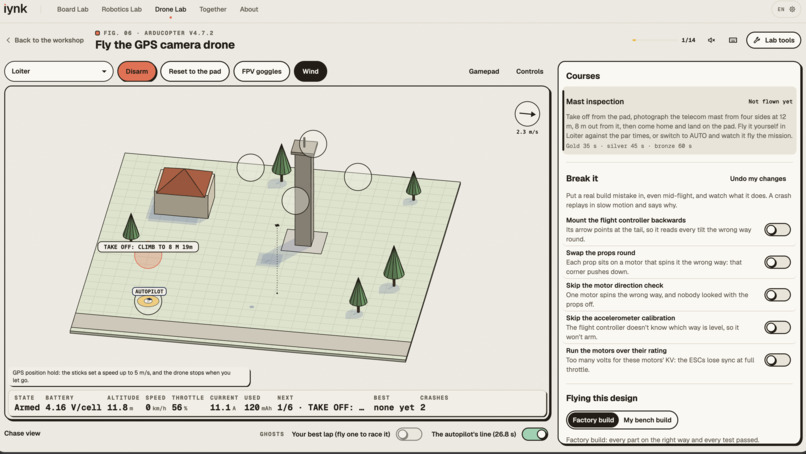Click the used capacity 120 mAh

(x=259, y=408)
